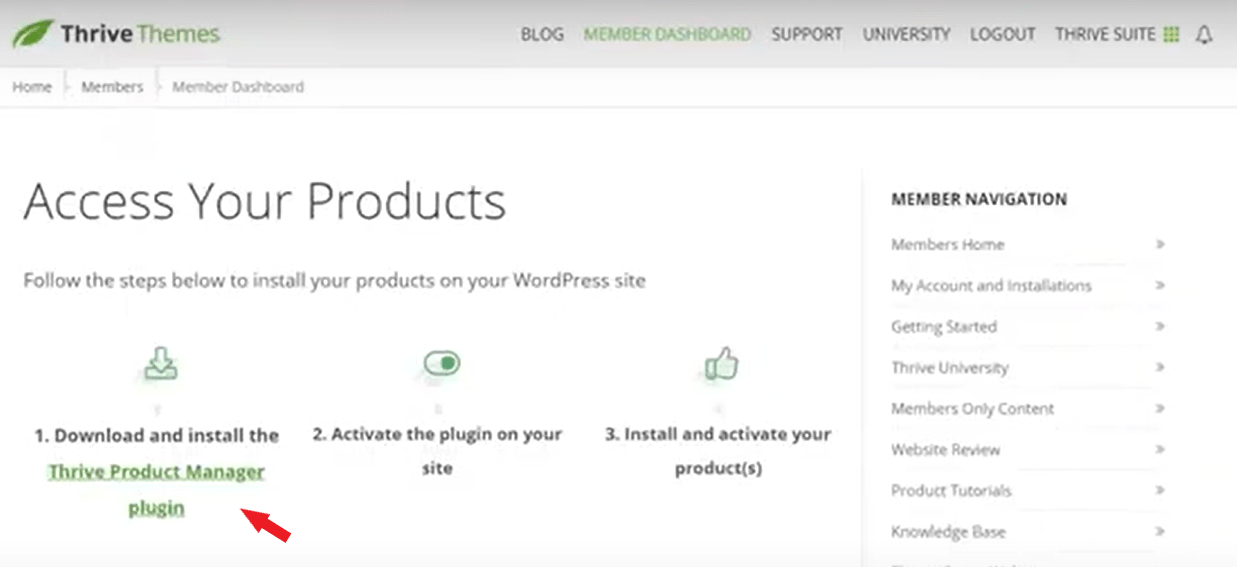Viewport: 1237px width, 567px height.
Task: Open the SUPPORT menu item
Action: pyautogui.click(x=806, y=34)
